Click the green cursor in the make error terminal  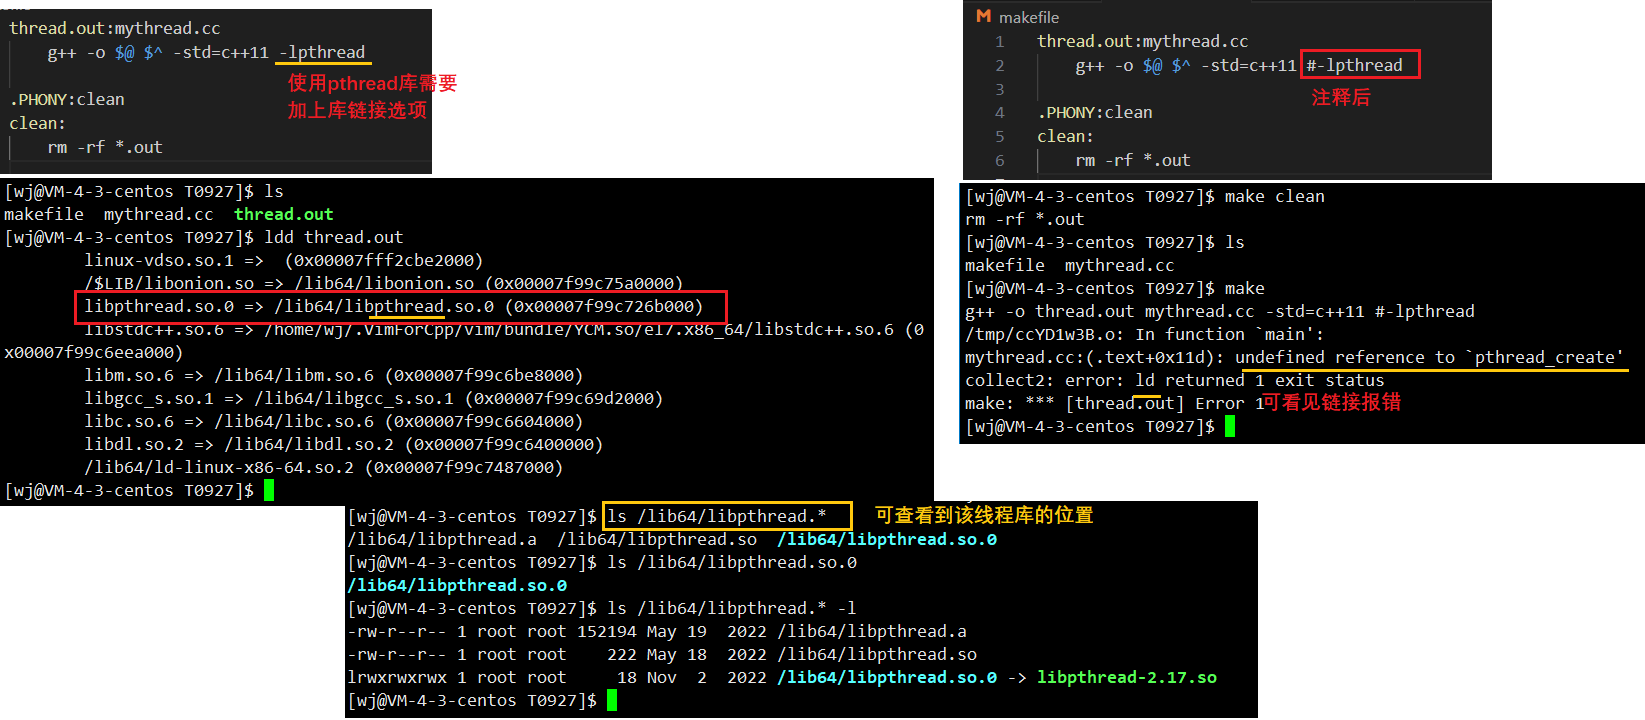[1230, 426]
